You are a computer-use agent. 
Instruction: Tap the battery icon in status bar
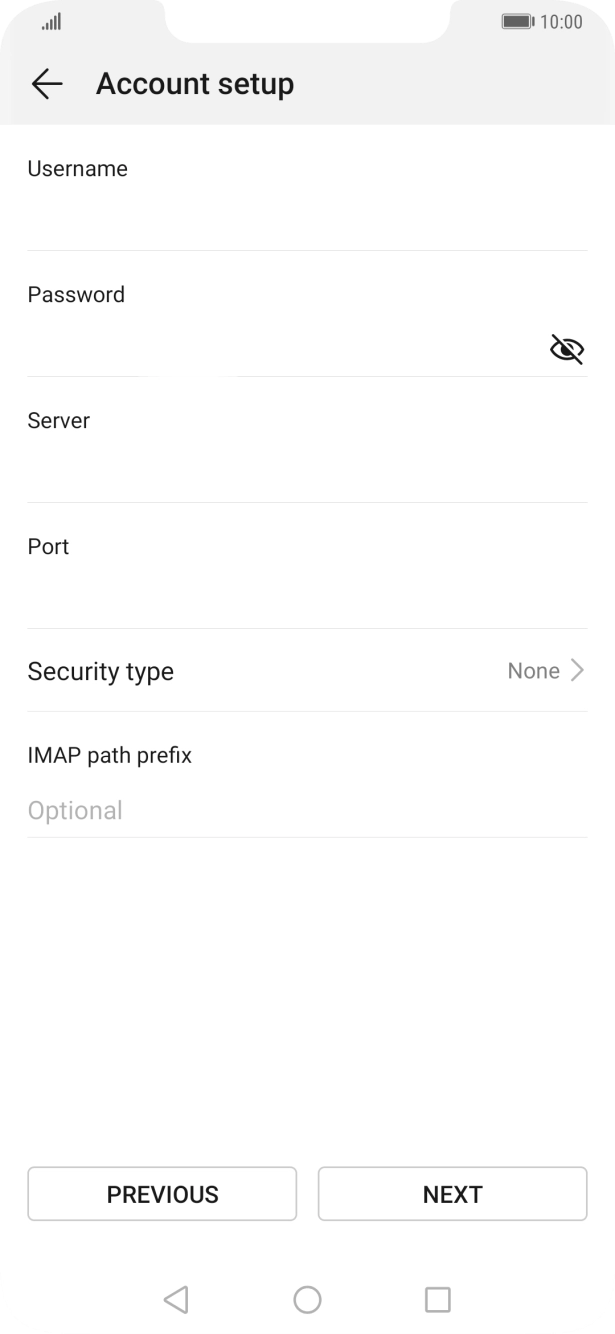point(516,21)
